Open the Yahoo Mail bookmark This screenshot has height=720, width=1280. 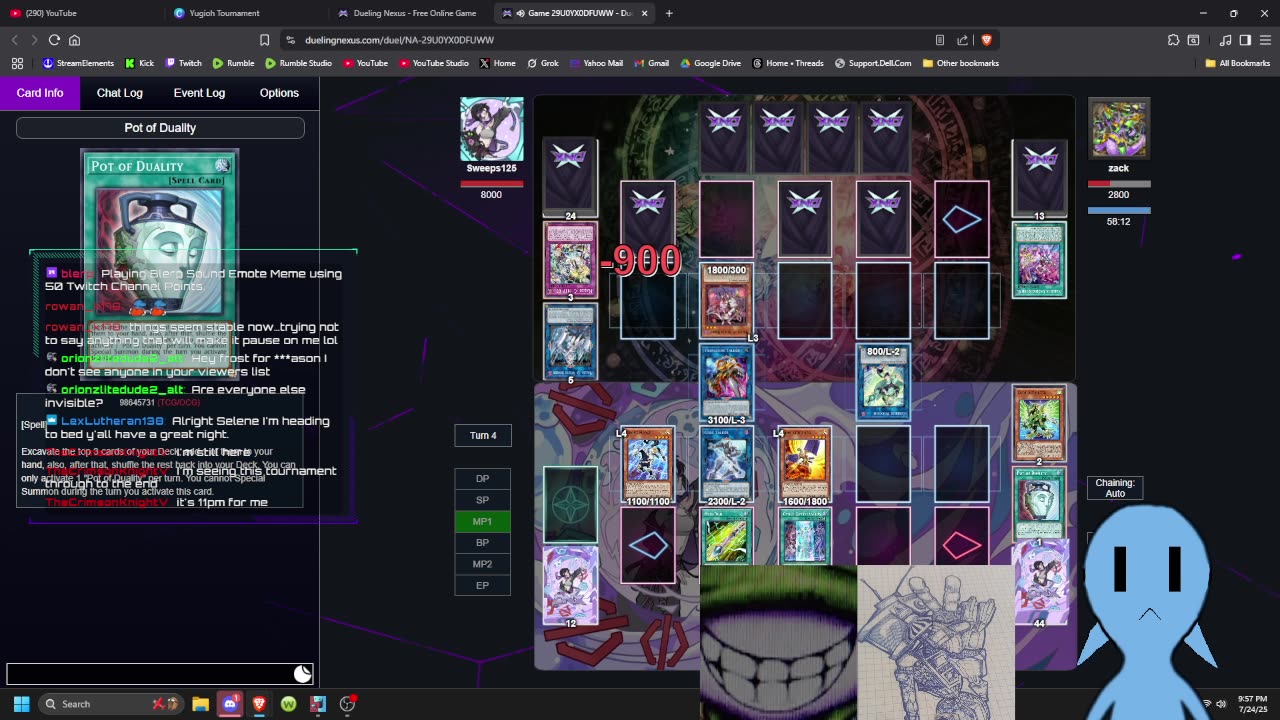coord(595,63)
